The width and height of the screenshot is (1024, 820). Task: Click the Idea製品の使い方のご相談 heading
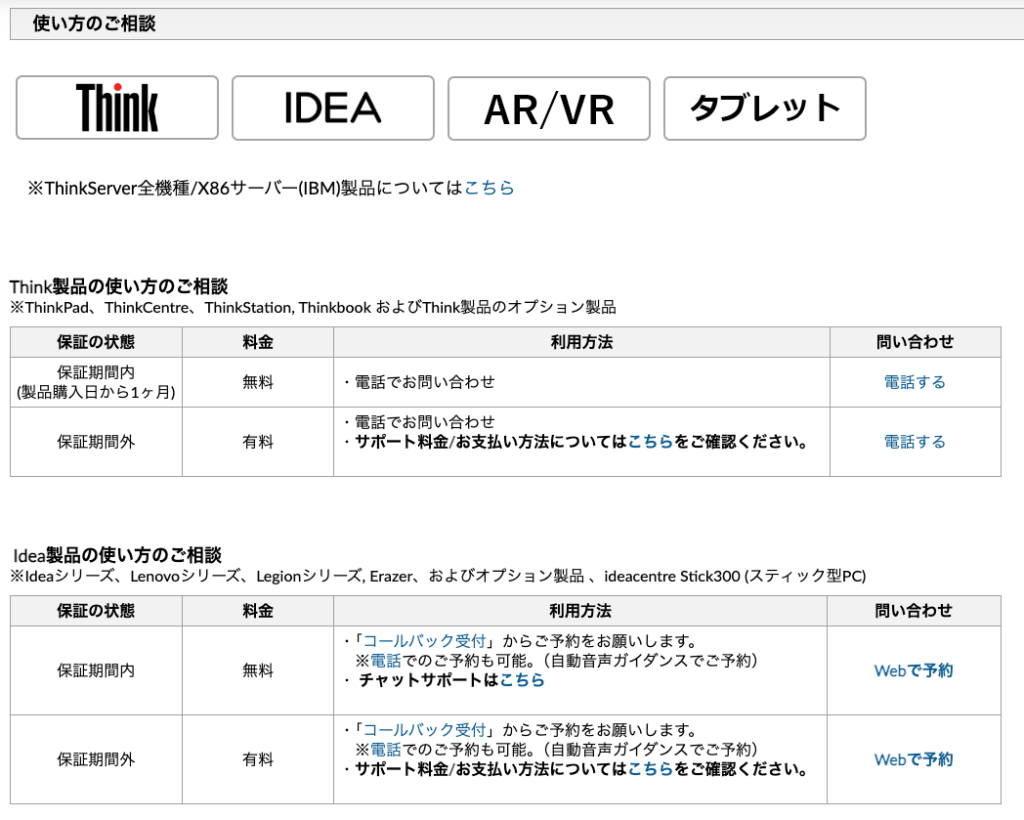(x=117, y=555)
